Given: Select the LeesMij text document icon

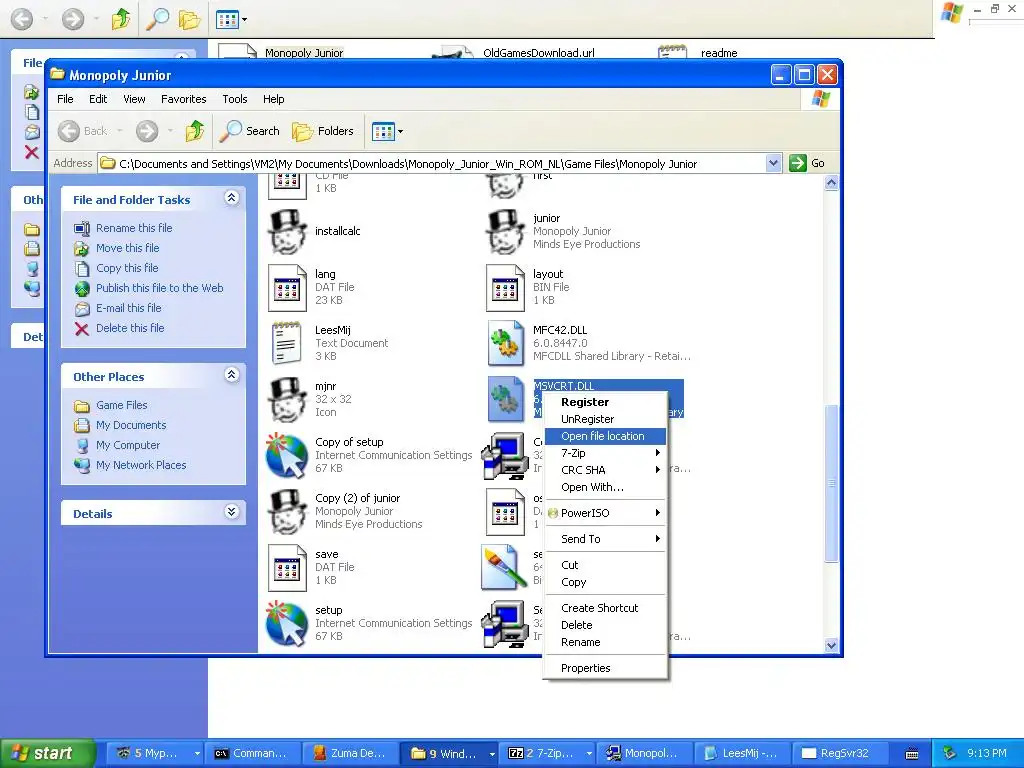Looking at the screenshot, I should click(x=287, y=343).
